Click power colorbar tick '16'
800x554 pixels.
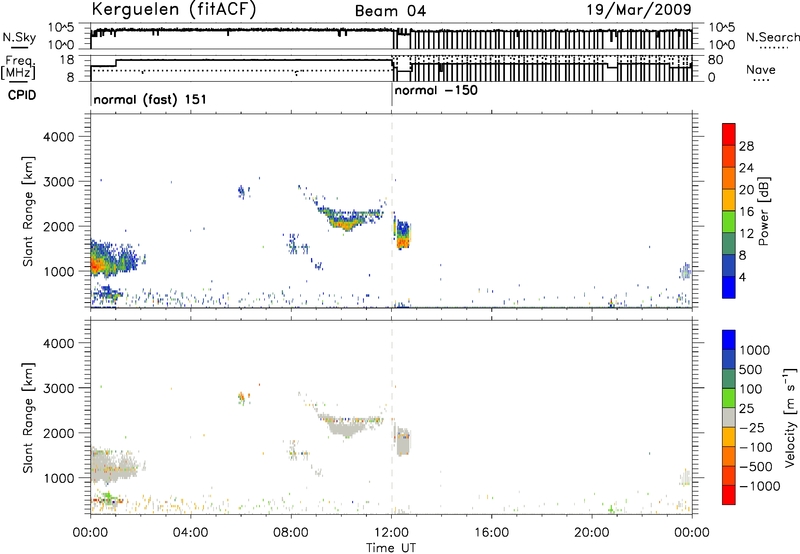pyautogui.click(x=746, y=212)
